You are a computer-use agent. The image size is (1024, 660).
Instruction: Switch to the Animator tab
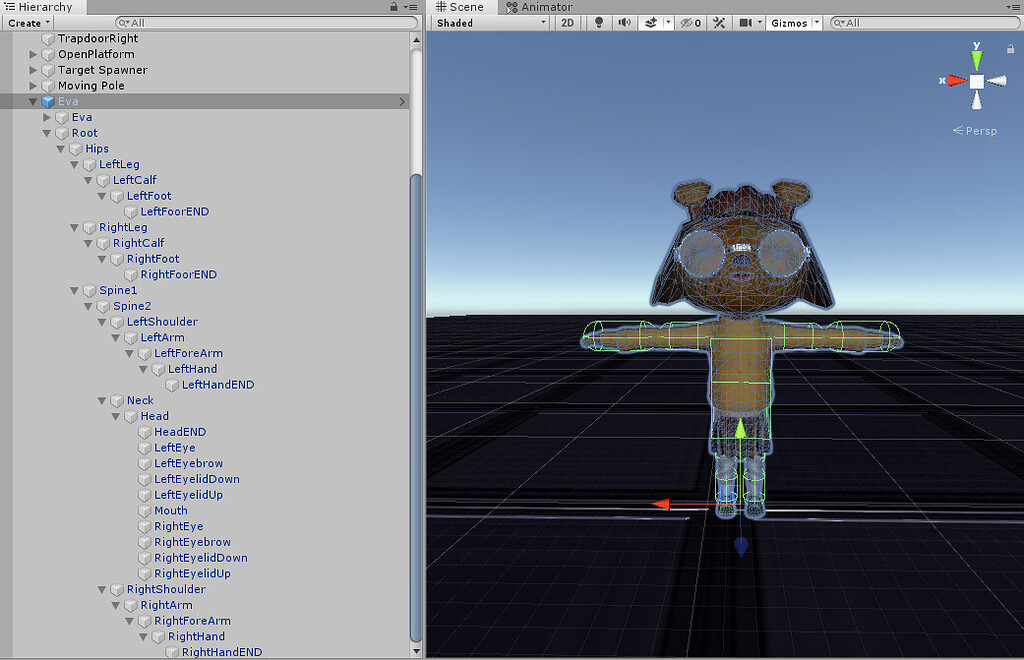[540, 7]
